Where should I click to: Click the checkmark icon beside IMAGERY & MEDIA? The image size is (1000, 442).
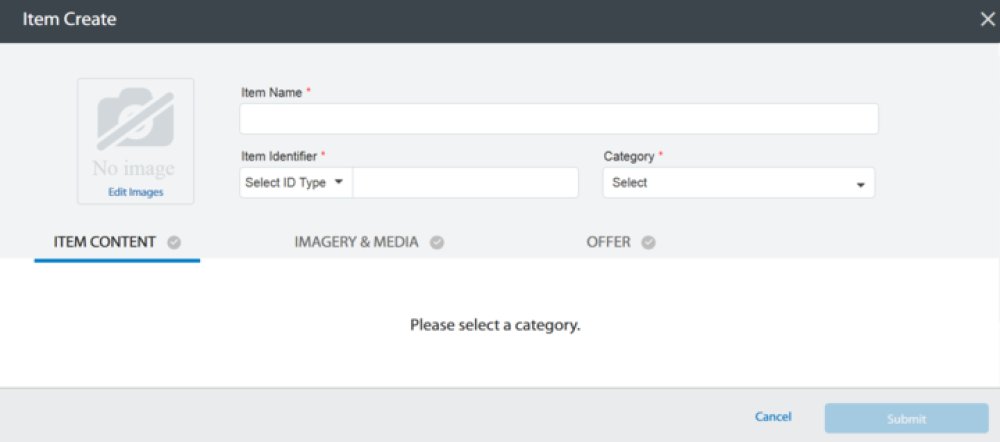tap(437, 242)
